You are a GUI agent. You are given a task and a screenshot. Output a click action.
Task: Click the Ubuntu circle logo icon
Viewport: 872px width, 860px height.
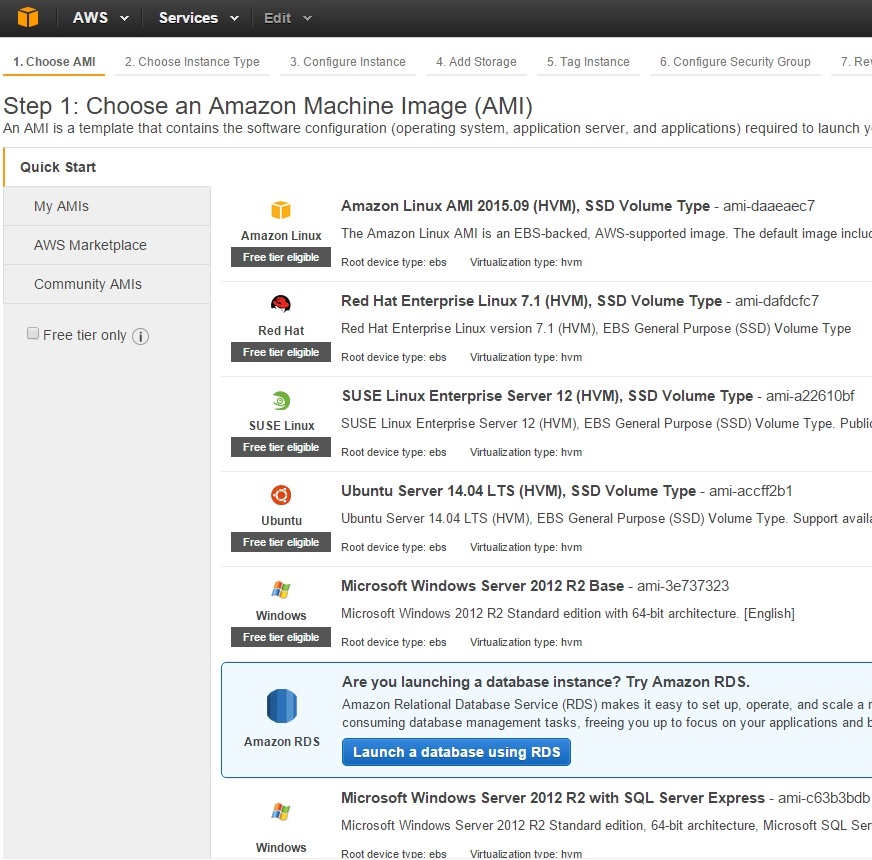[281, 495]
